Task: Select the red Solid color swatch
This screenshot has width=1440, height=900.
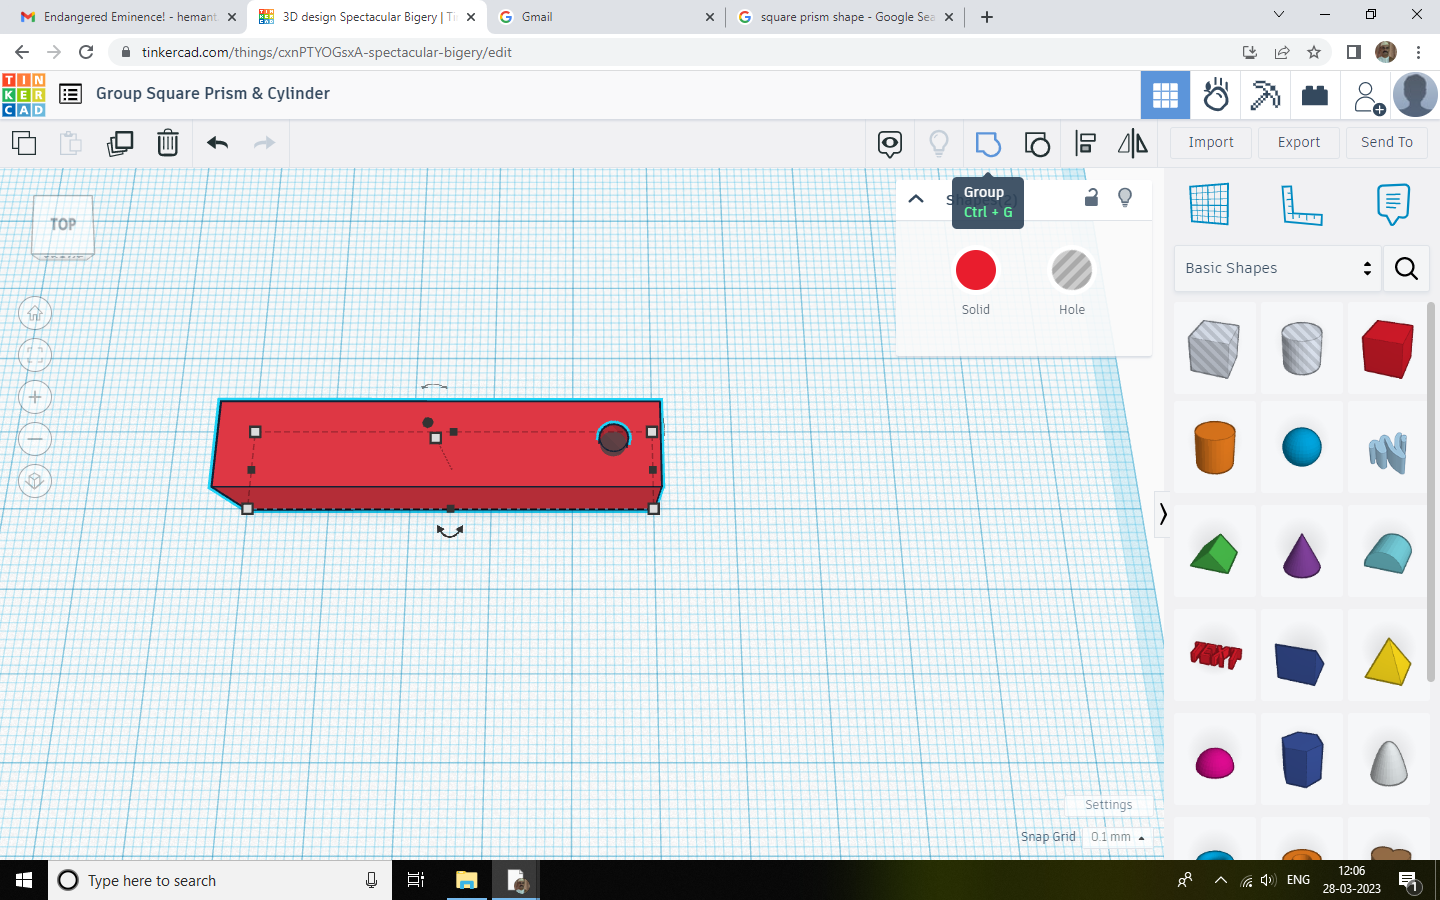Action: coord(975,269)
